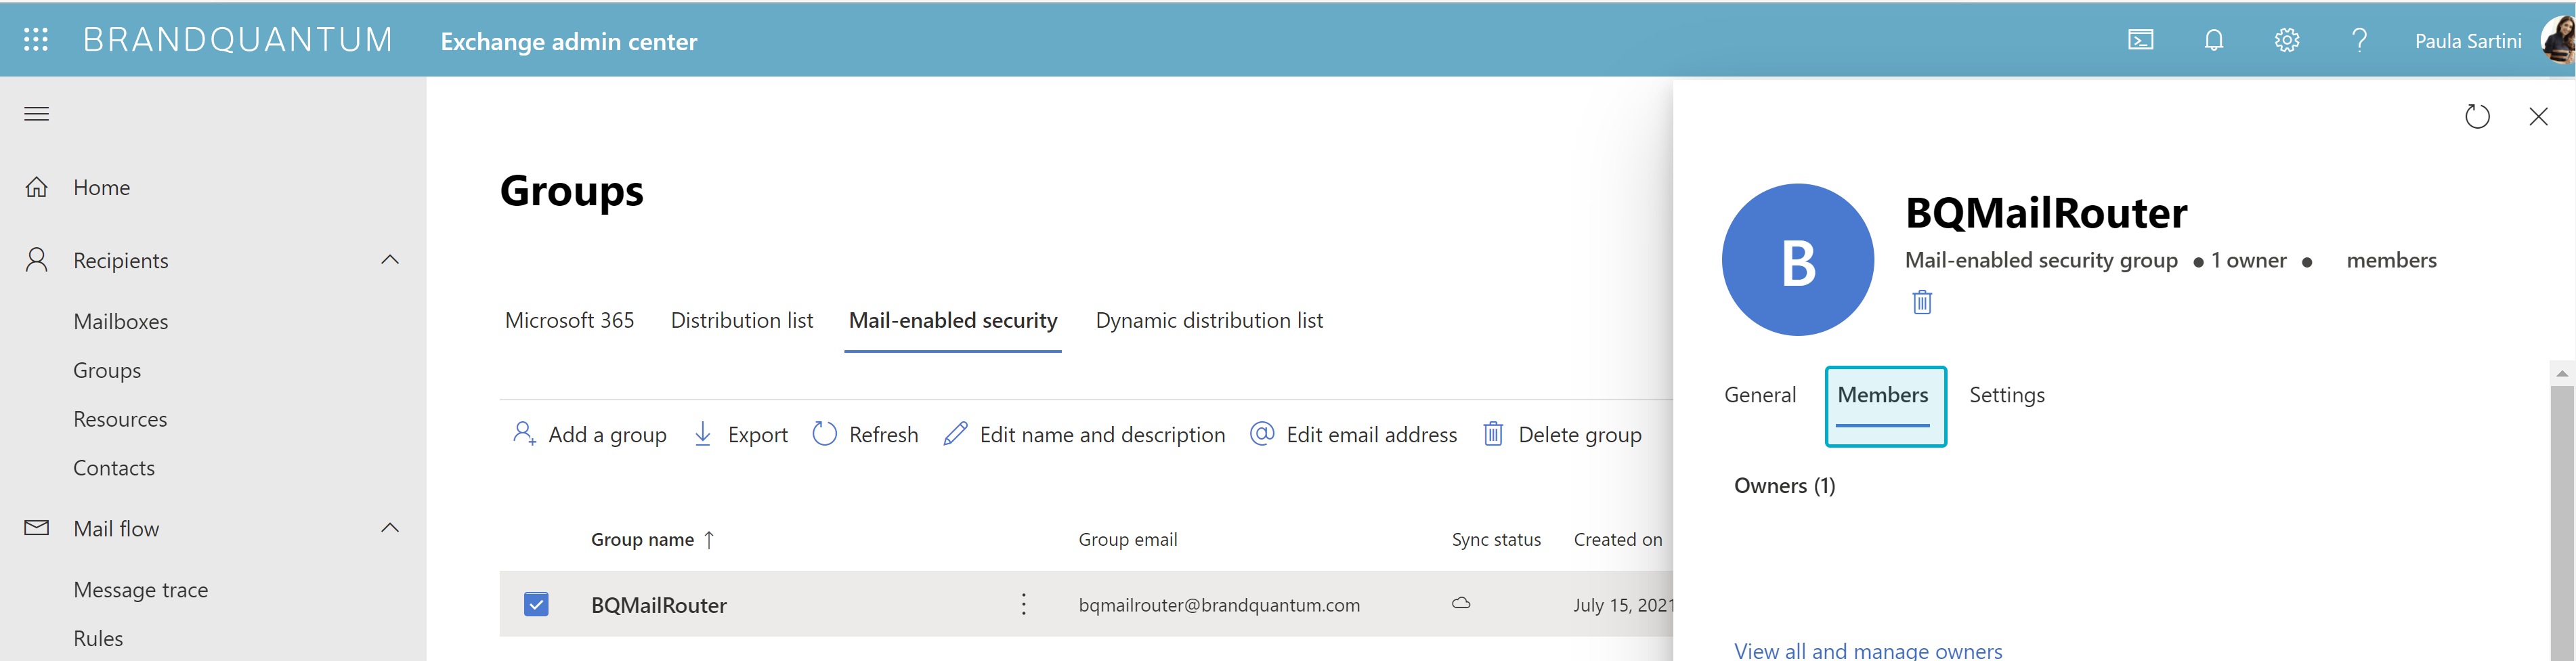The height and width of the screenshot is (661, 2576).
Task: Click the Mail flow envelope icon
Action: click(x=37, y=528)
